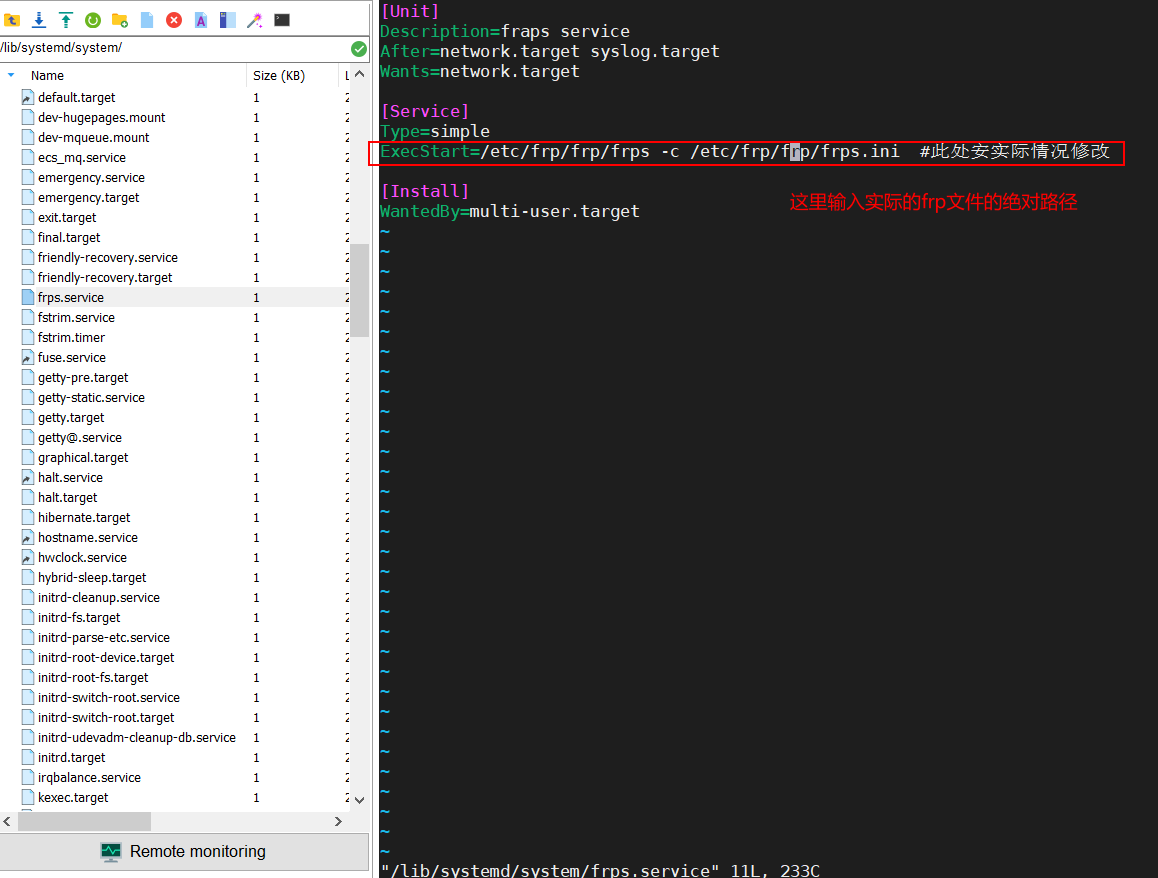Screen dimensions: 1158x878
Task: Select irqbalance.service file
Action: pos(89,777)
